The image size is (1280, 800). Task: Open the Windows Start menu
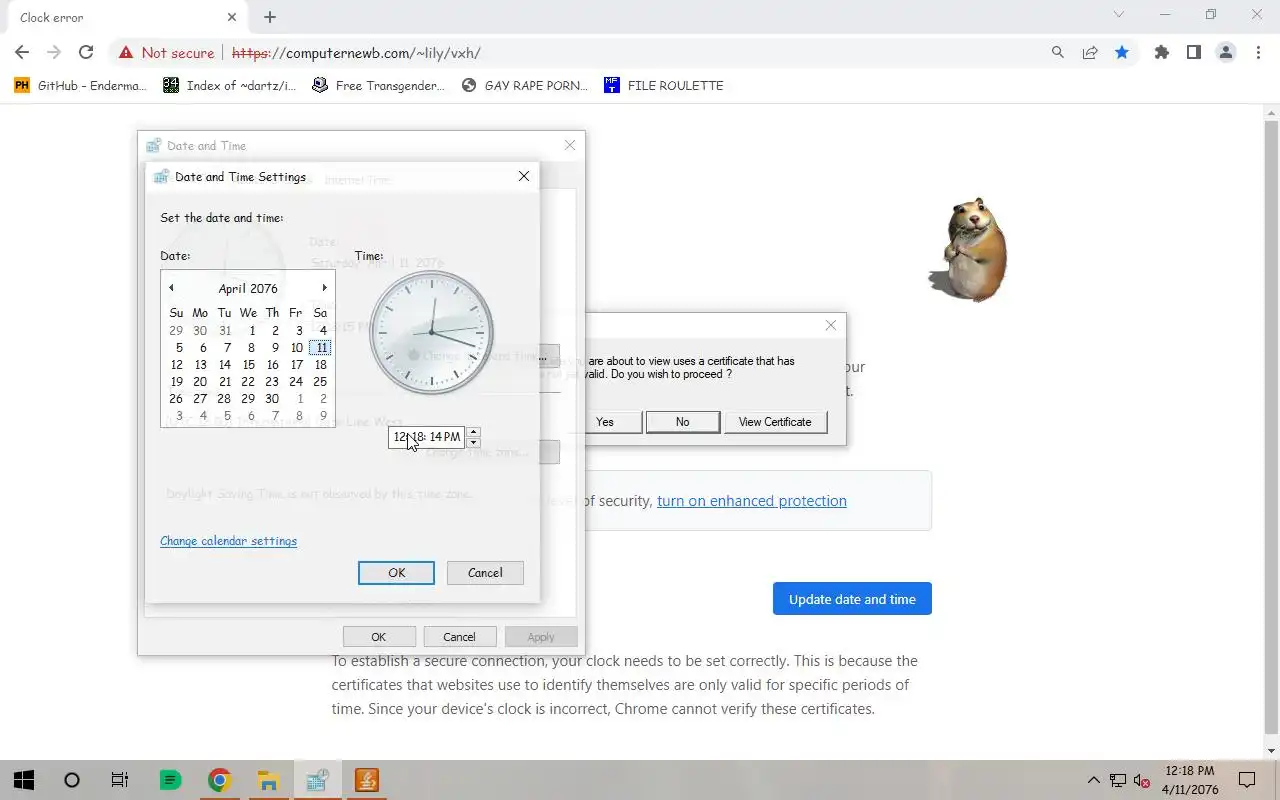tap(24, 780)
